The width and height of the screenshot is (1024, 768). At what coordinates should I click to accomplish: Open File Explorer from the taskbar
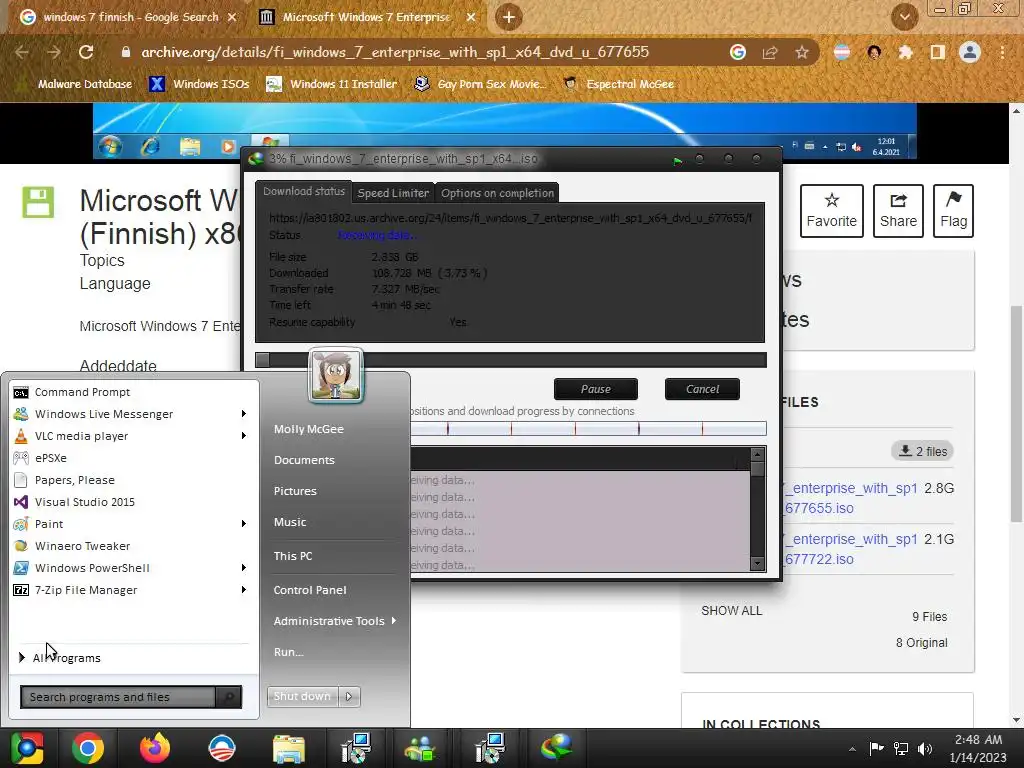pyautogui.click(x=289, y=748)
